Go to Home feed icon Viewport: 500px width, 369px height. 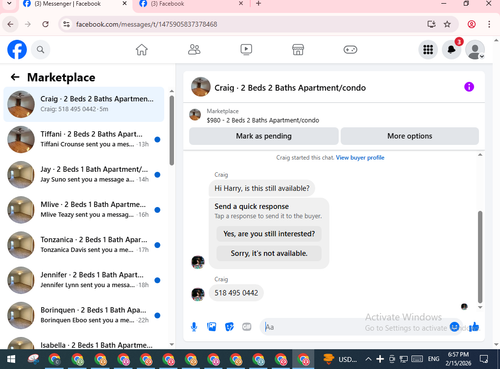tap(142, 50)
